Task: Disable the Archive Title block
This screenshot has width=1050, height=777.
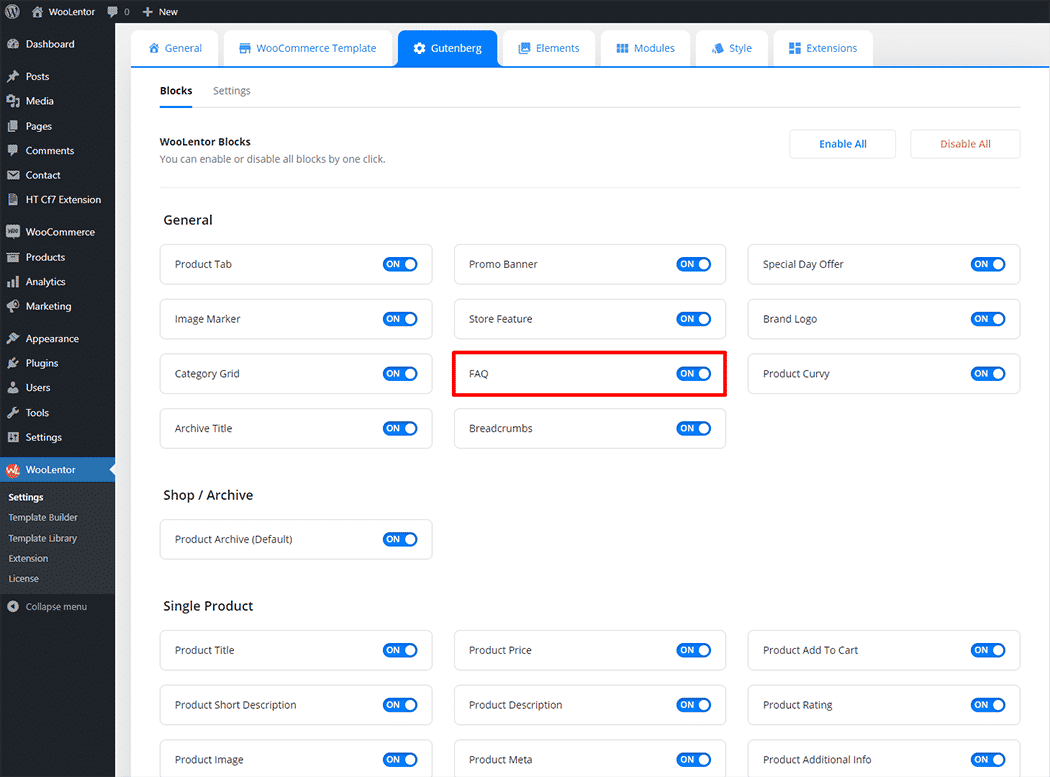Action: [x=400, y=429]
